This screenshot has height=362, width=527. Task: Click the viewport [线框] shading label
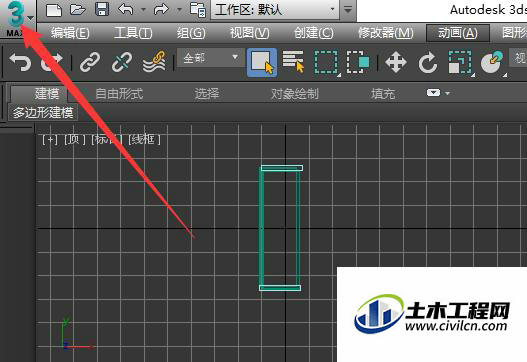pos(145,139)
